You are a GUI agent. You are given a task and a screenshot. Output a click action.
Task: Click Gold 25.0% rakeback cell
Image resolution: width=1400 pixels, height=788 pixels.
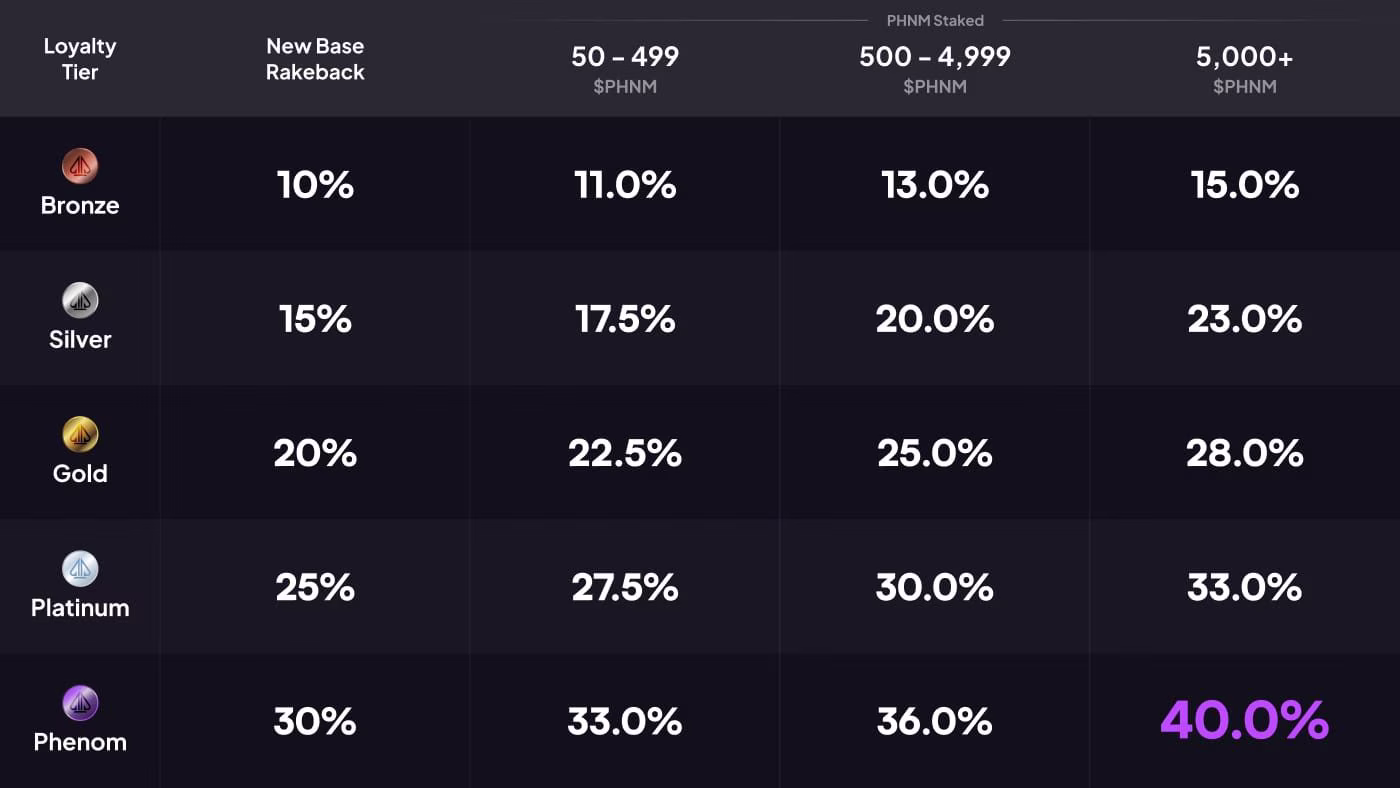[935, 453]
